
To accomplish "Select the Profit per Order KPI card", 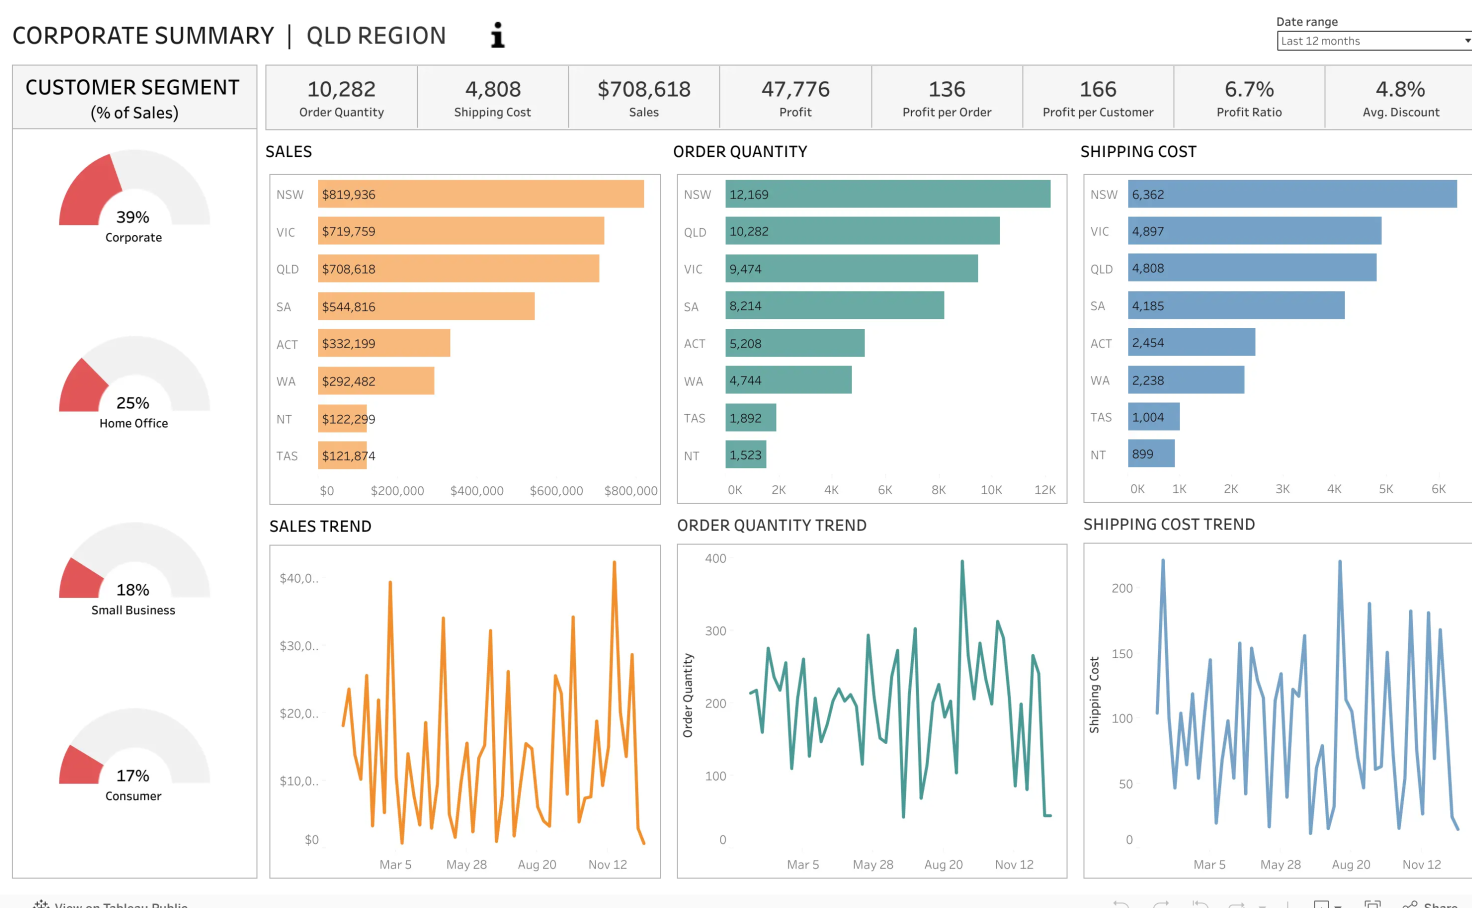I will [947, 98].
